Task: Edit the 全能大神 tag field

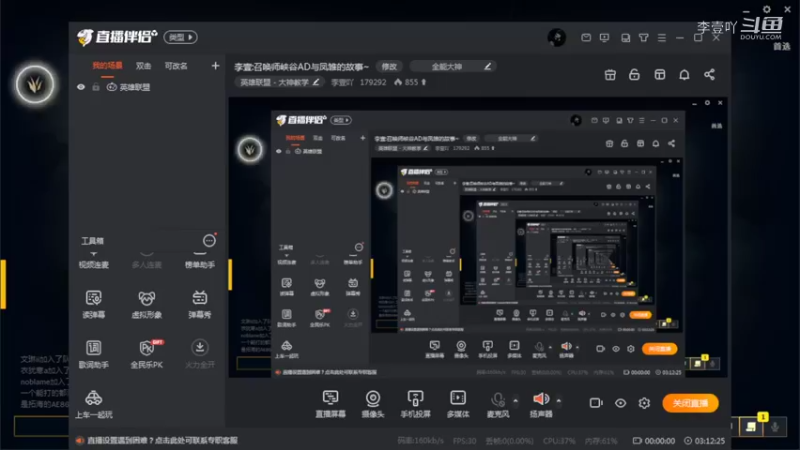Action: (453, 67)
